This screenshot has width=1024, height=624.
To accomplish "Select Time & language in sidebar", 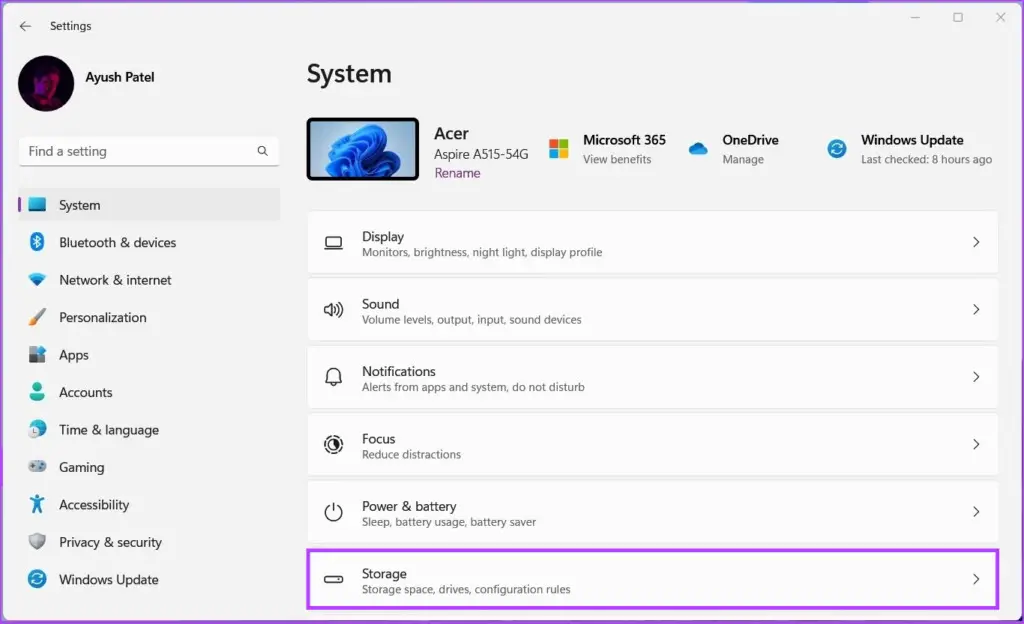I will coord(108,430).
